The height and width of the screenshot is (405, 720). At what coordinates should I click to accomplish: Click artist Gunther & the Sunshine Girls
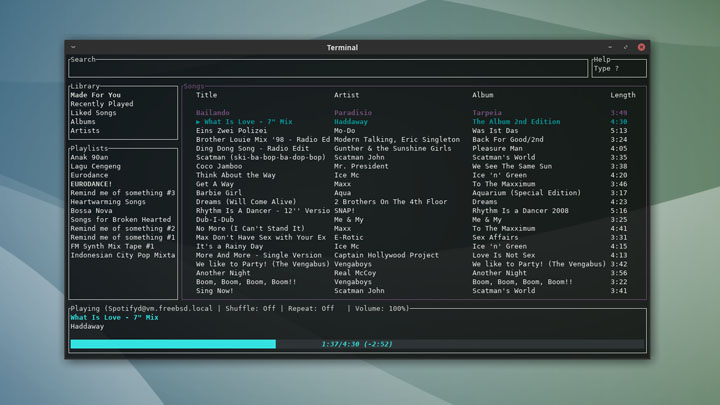tap(393, 148)
